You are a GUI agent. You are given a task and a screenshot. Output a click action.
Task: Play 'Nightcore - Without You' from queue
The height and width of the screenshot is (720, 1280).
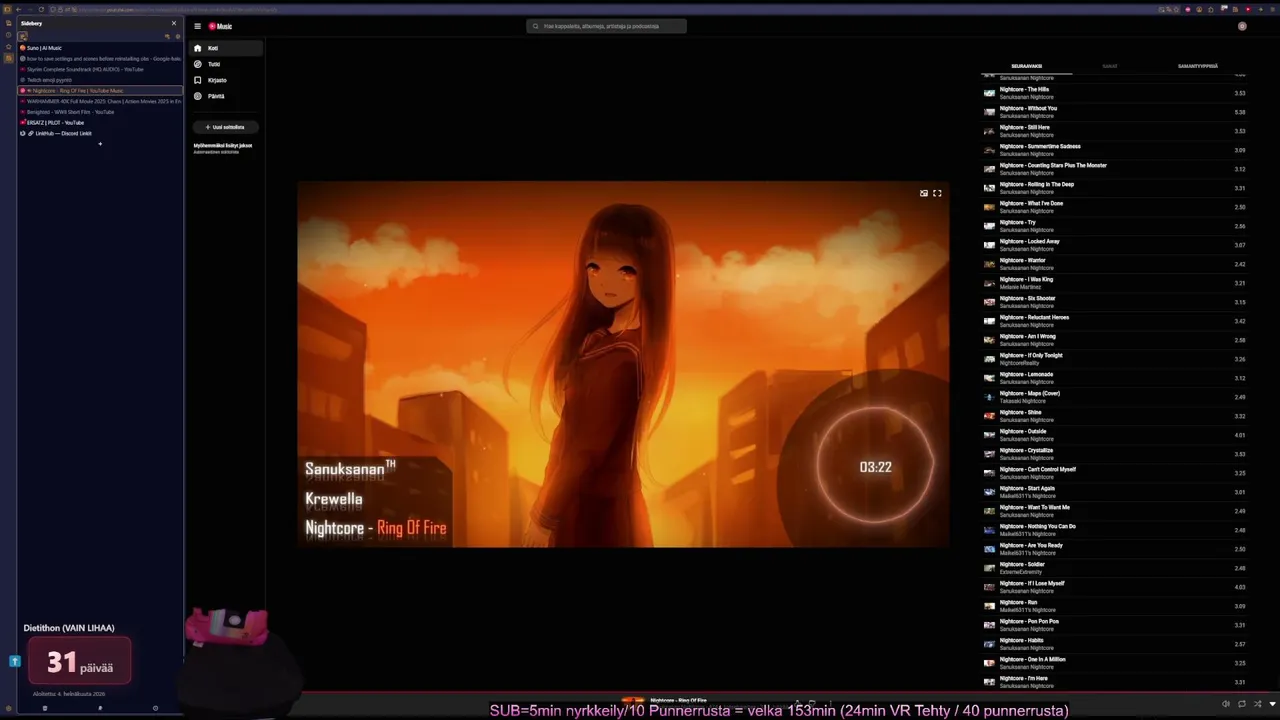coord(1115,112)
